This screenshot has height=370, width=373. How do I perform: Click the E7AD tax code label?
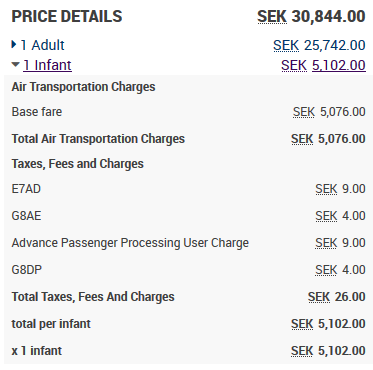tap(26, 189)
